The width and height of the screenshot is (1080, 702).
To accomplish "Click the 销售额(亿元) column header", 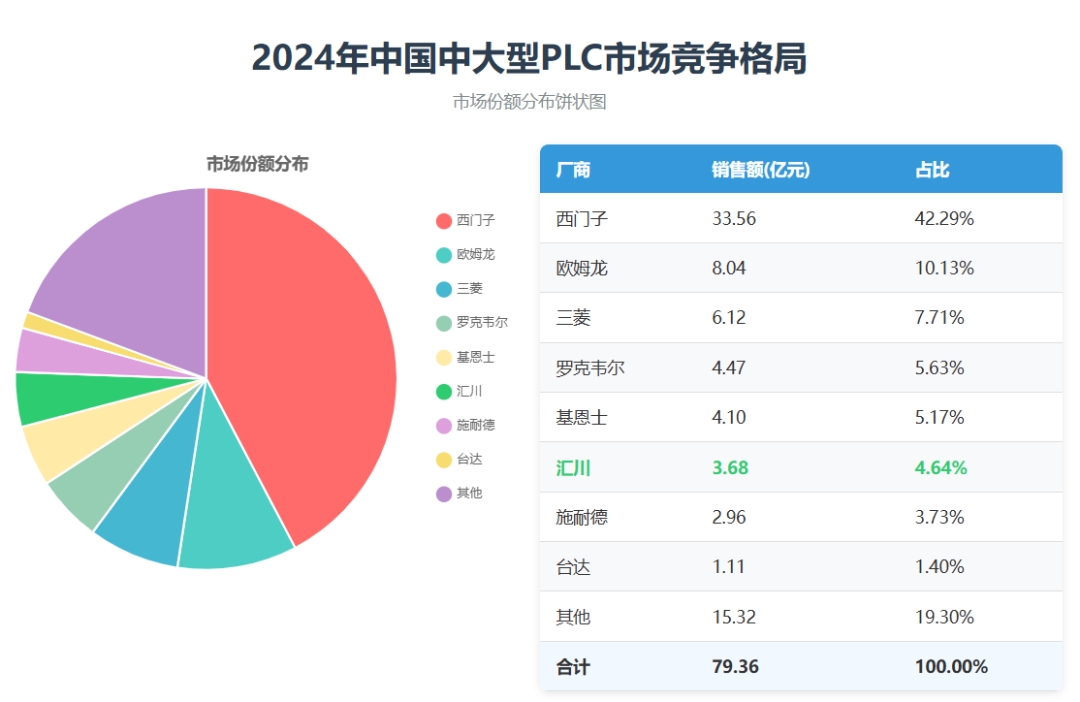I will point(760,169).
